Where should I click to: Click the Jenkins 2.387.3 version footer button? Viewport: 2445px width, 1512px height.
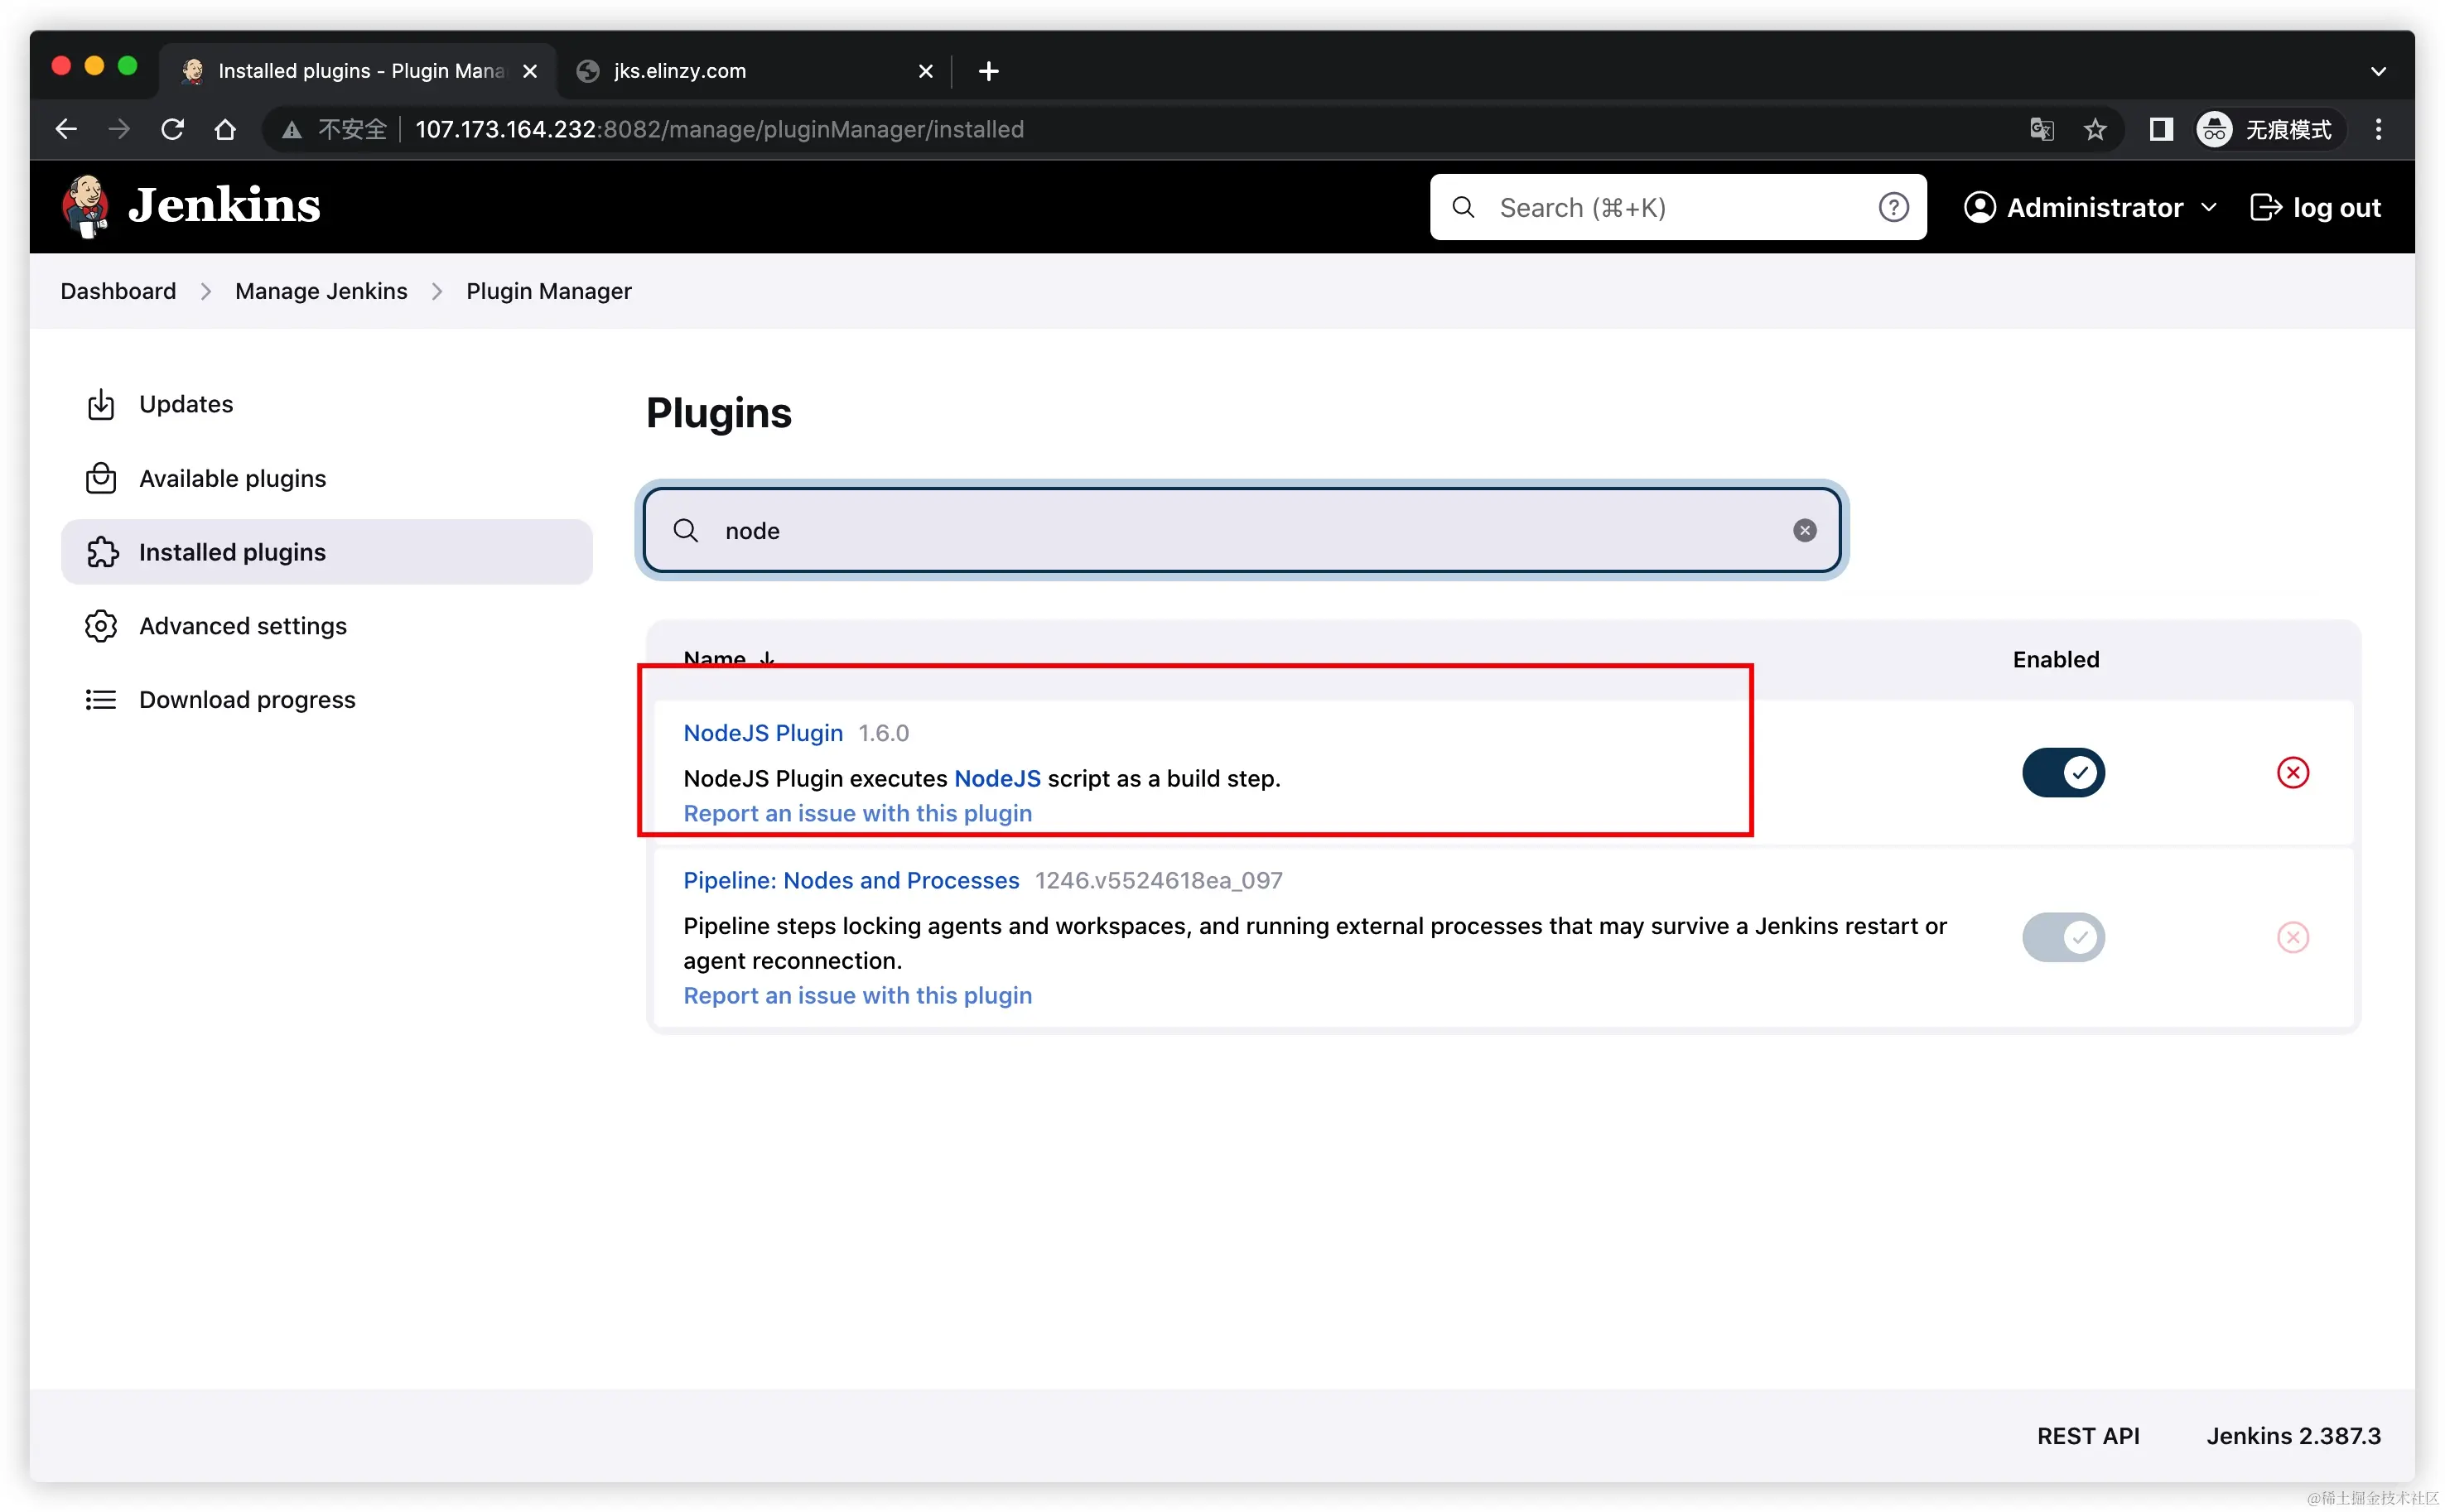(2293, 1435)
